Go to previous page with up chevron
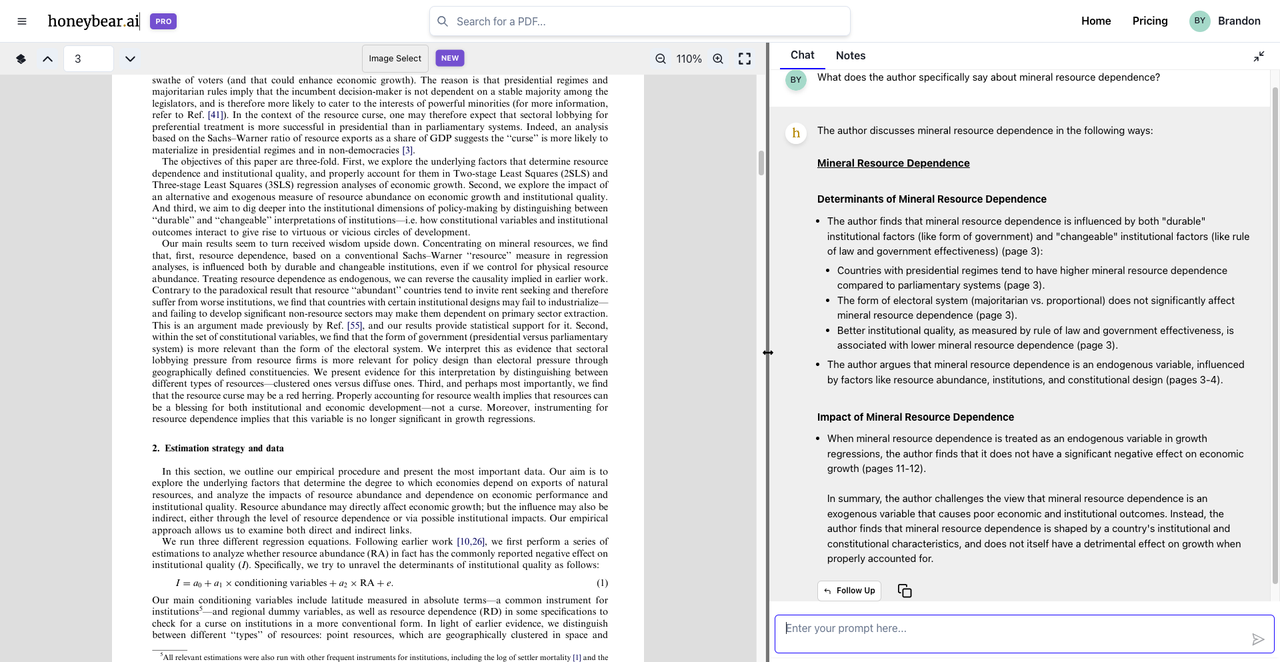The width and height of the screenshot is (1280, 662). [x=47, y=59]
